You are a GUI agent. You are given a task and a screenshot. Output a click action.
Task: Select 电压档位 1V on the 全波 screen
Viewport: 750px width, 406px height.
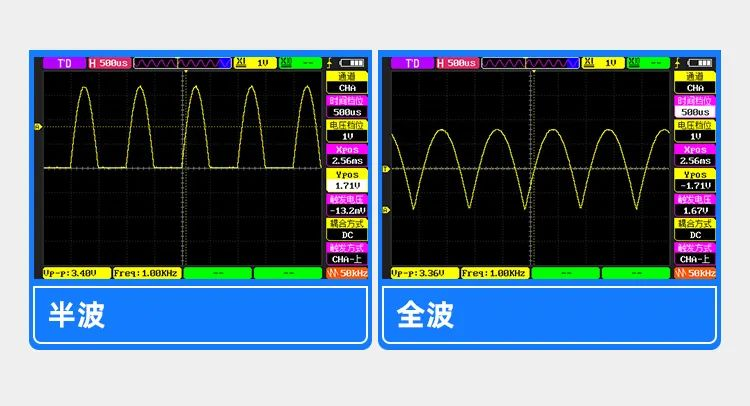(x=695, y=131)
